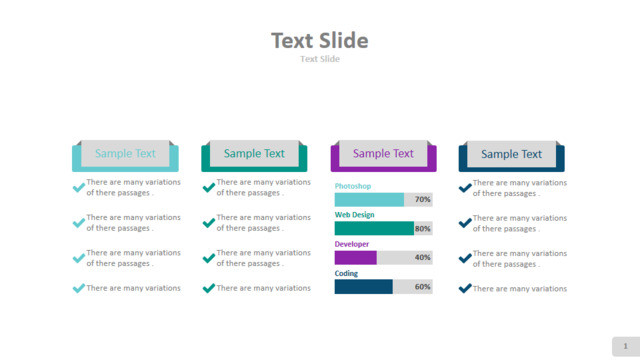Image resolution: width=640 pixels, height=360 pixels.
Task: Click the small Text Slide subtitle
Action: (320, 59)
